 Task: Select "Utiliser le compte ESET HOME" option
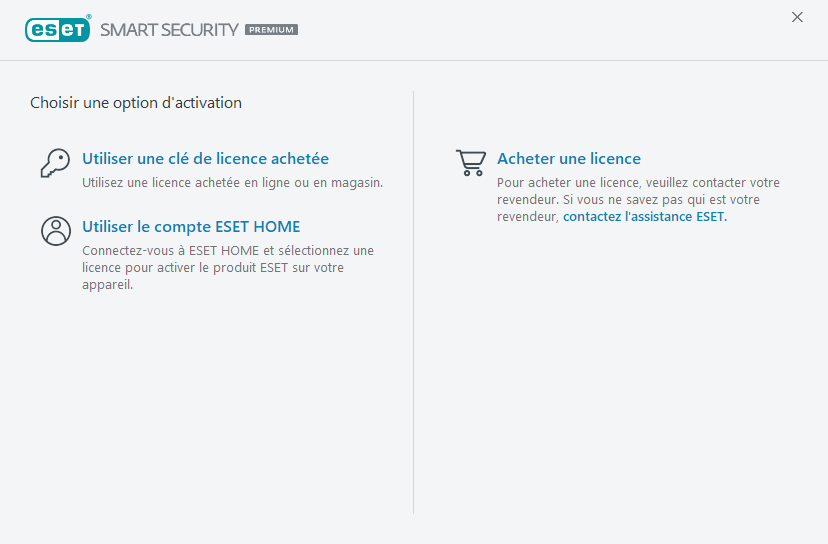tap(191, 227)
